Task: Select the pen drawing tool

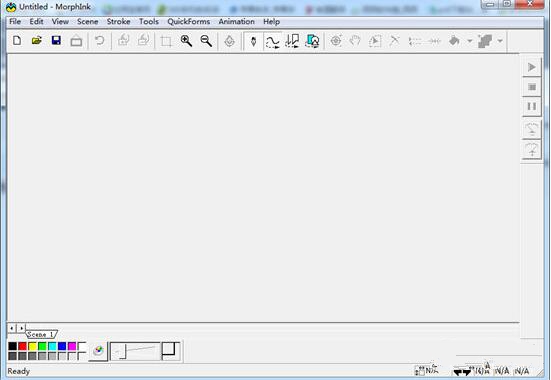Action: click(253, 41)
